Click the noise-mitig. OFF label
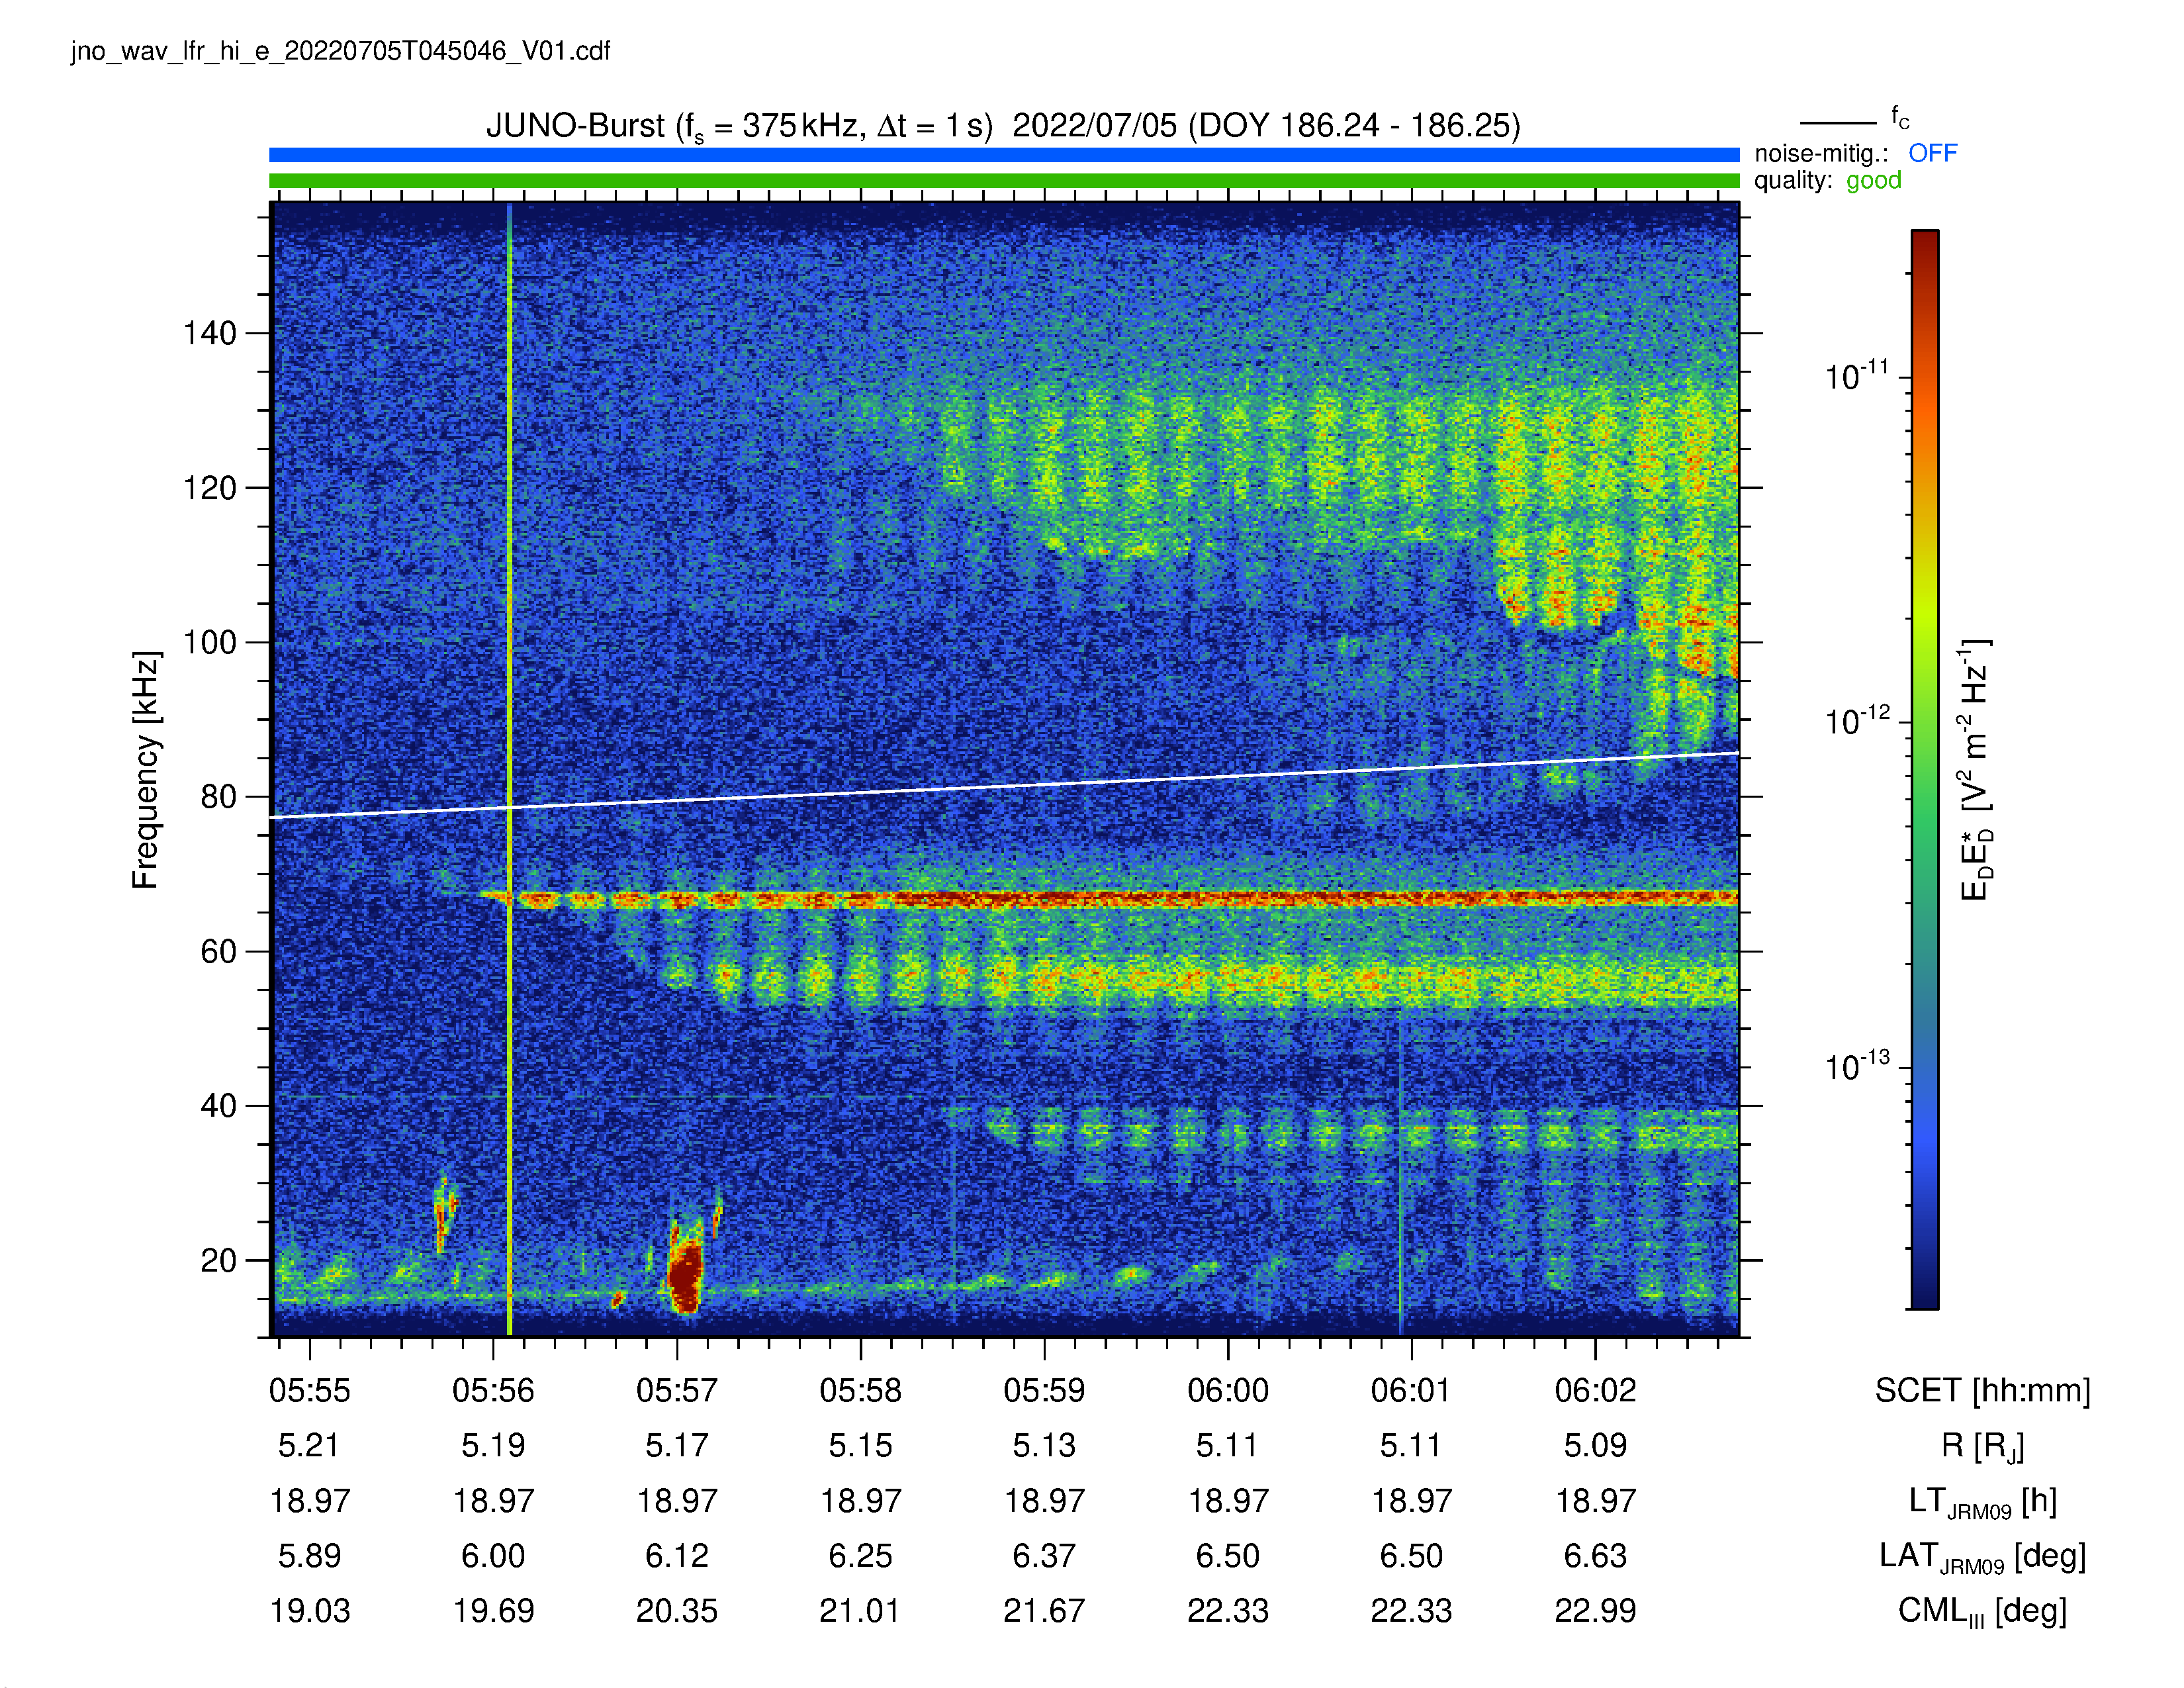The height and width of the screenshot is (1688, 2184). point(1932,153)
